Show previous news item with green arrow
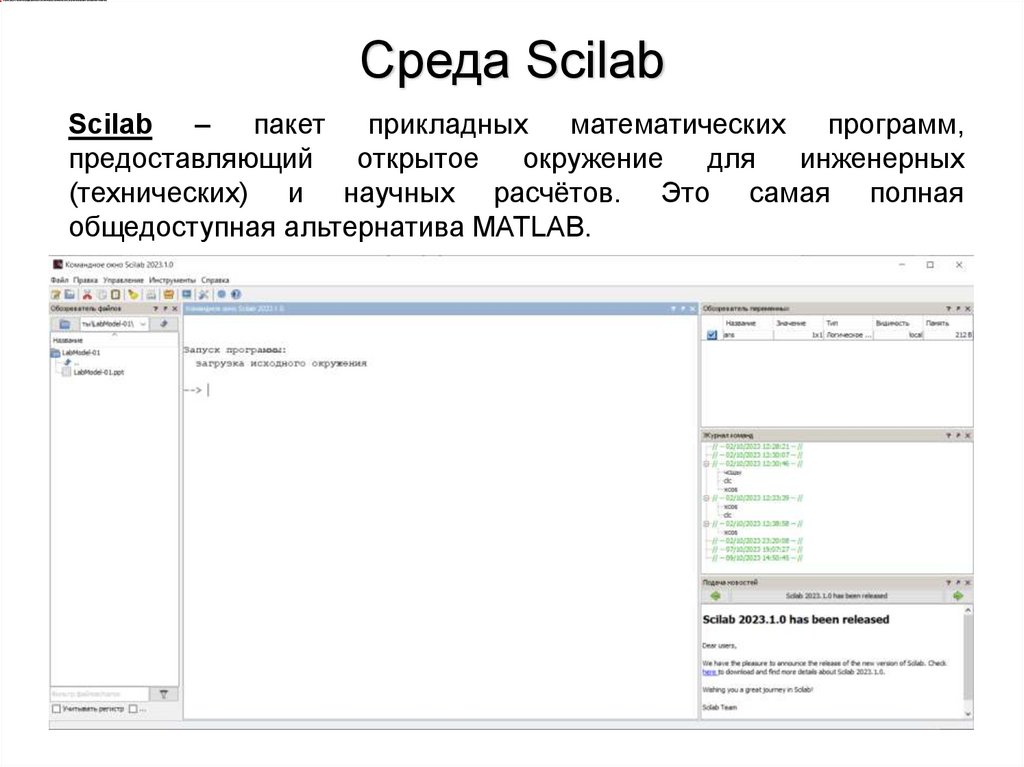 pos(715,596)
